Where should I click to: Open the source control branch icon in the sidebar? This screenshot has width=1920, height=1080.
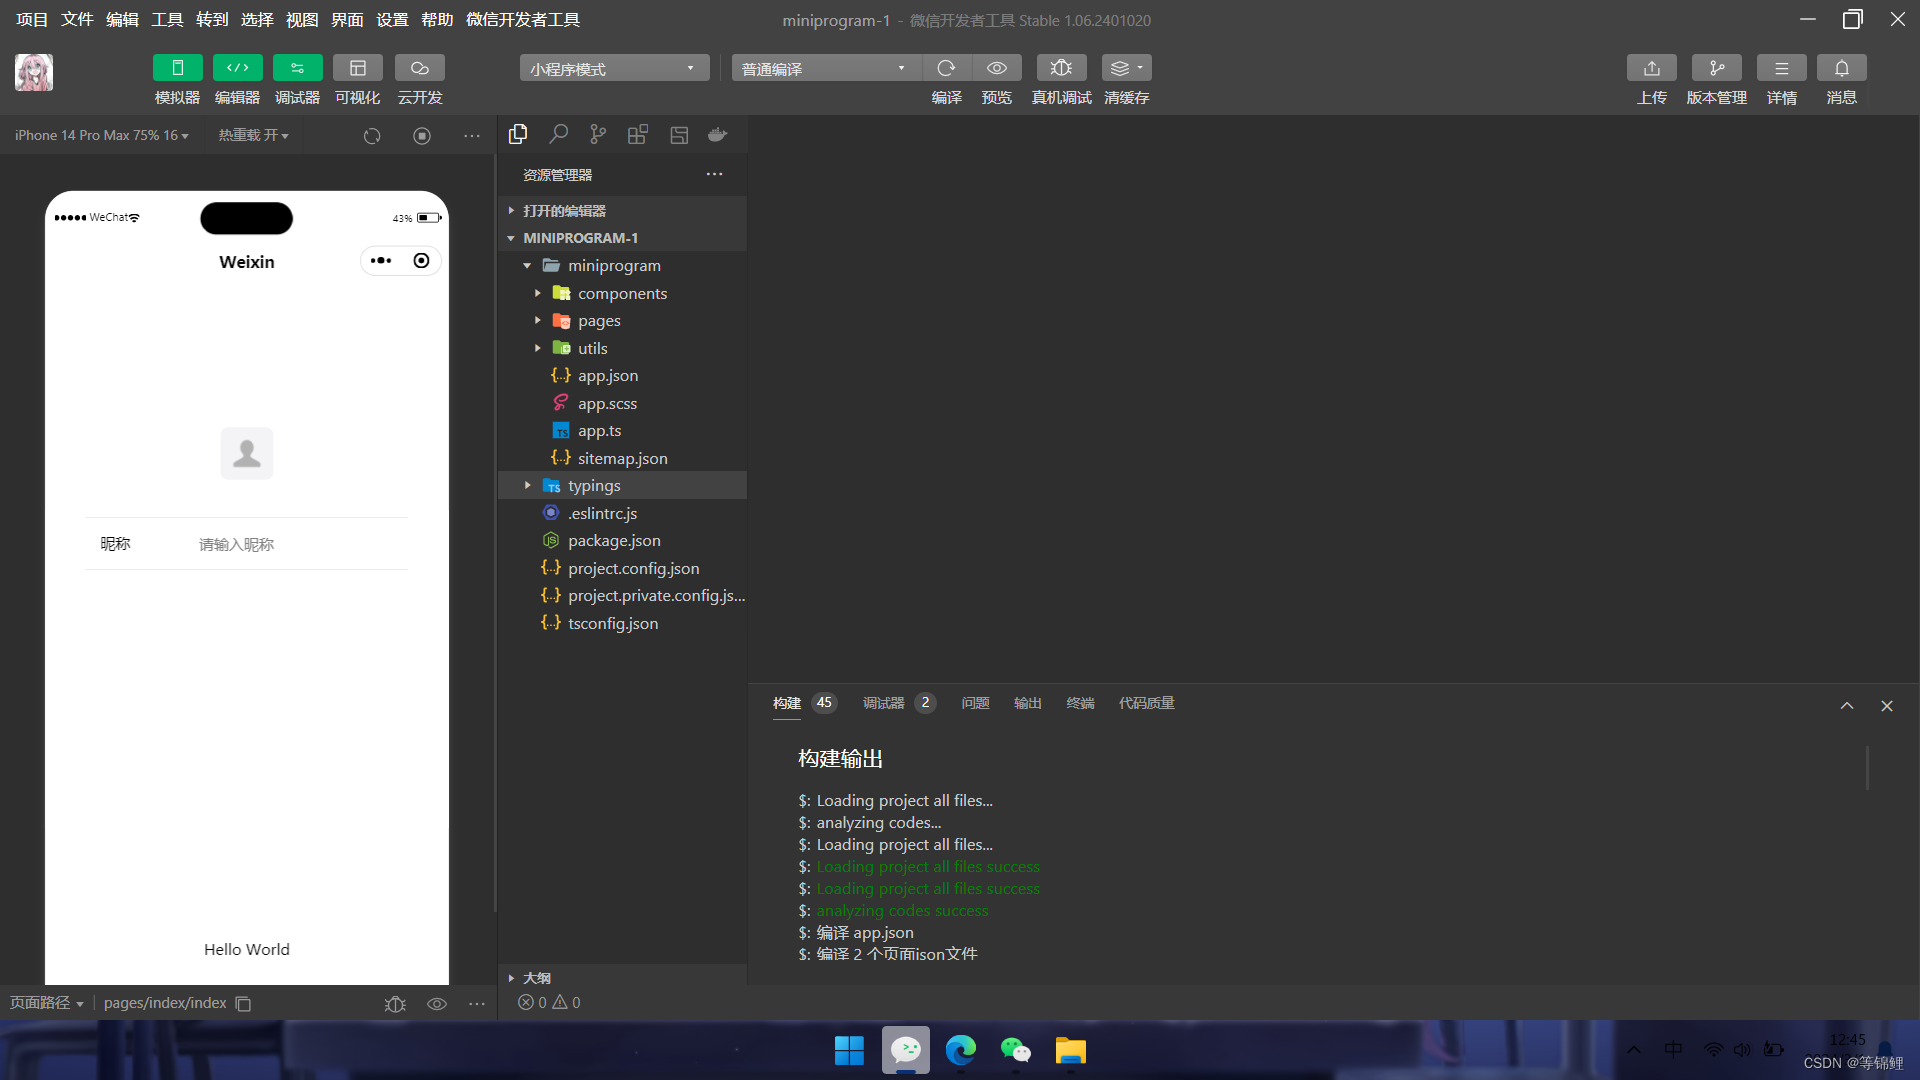tap(598, 134)
